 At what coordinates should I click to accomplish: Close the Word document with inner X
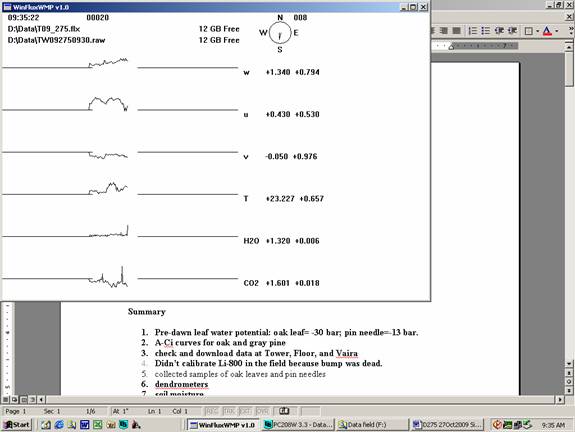point(569,17)
